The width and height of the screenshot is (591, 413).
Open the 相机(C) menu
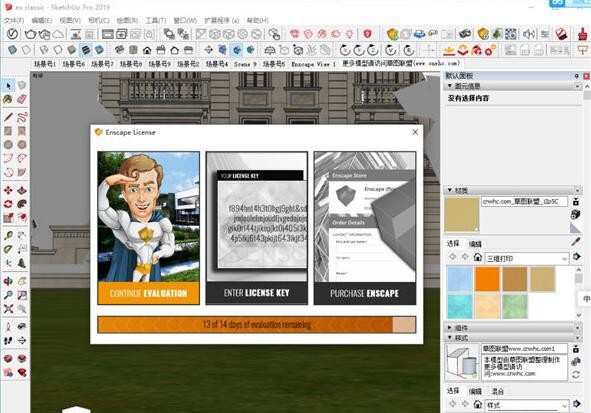coord(98,20)
